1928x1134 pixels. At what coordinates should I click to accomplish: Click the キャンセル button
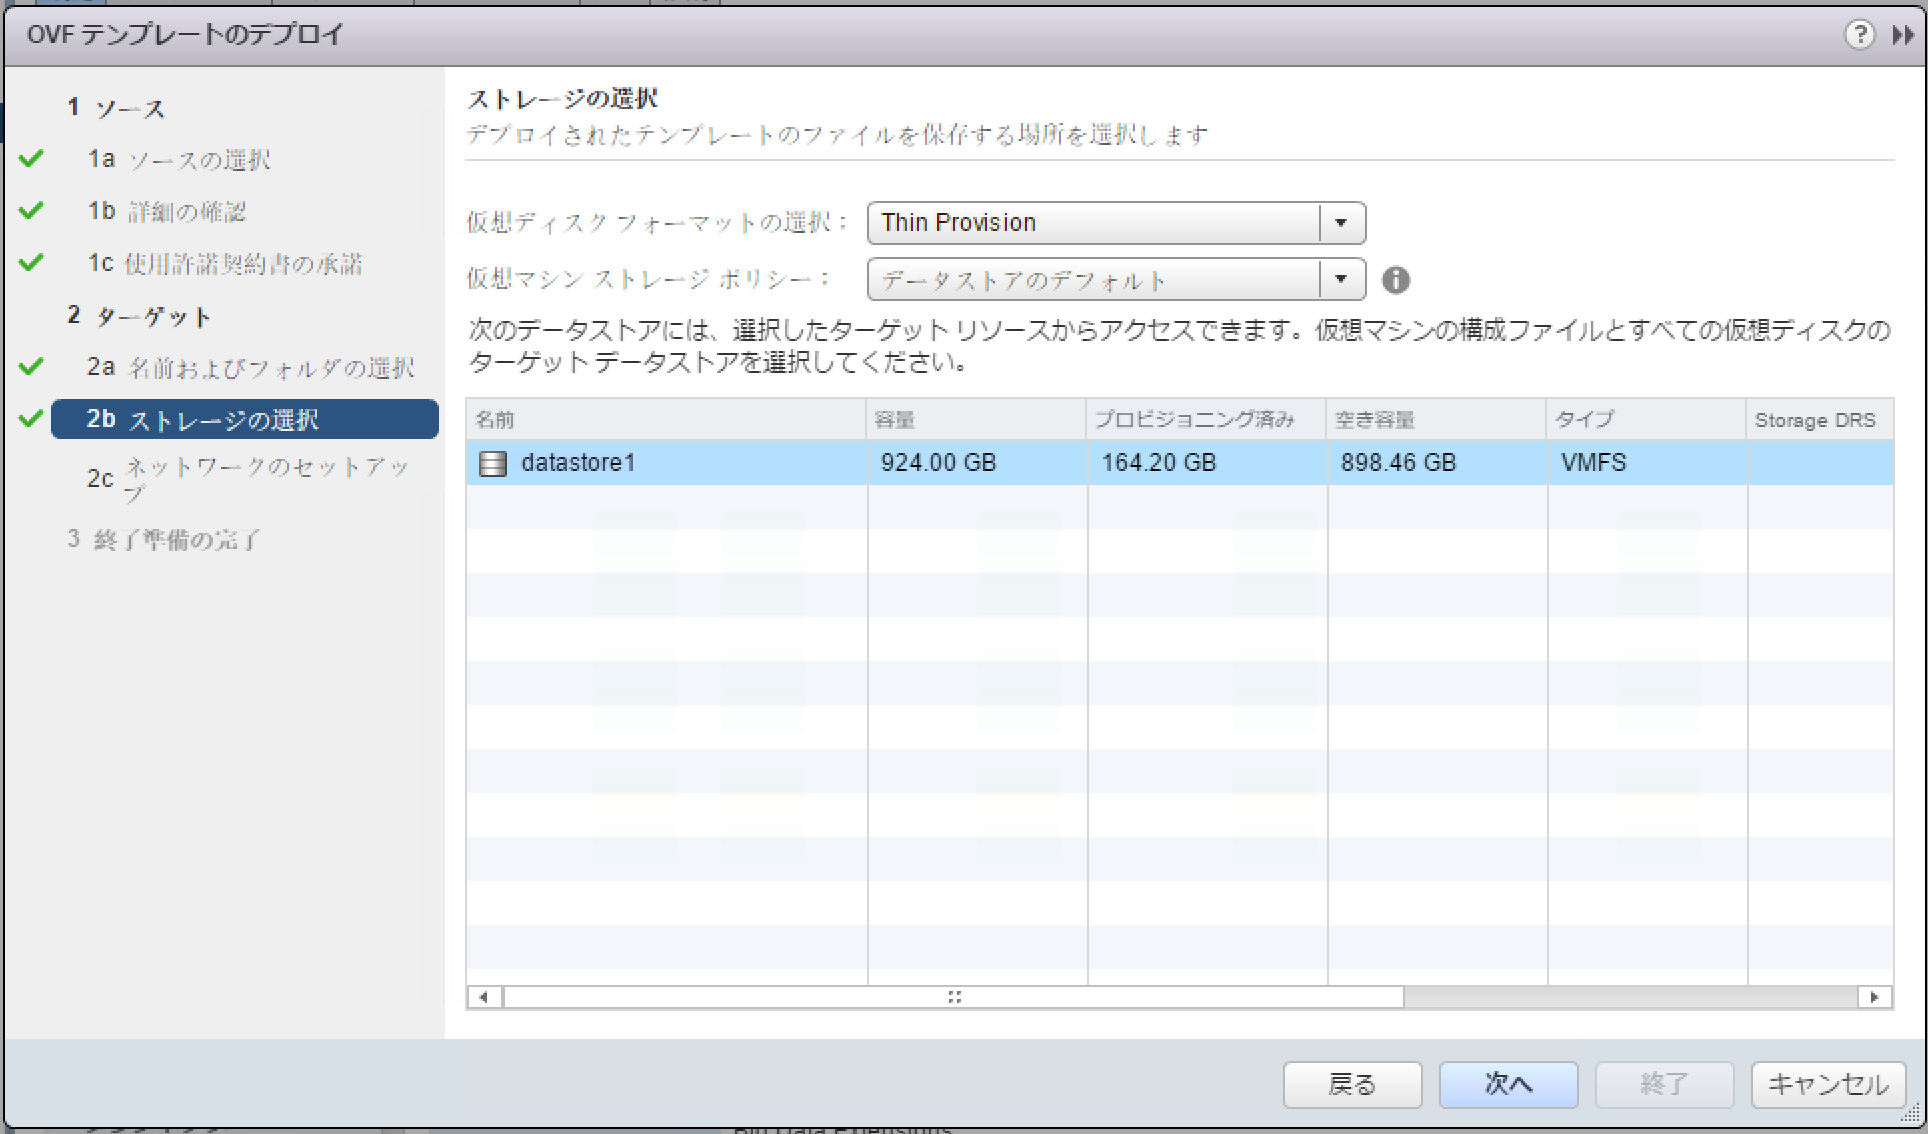click(x=1827, y=1084)
